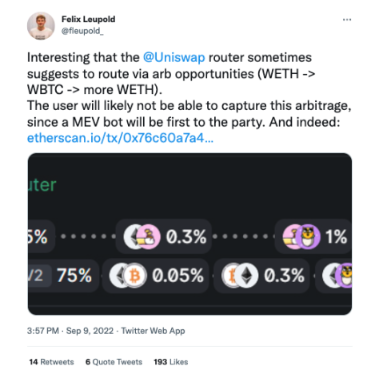Click the @fleupold_ handle
Screen dimensions: 390x385
[82, 31]
